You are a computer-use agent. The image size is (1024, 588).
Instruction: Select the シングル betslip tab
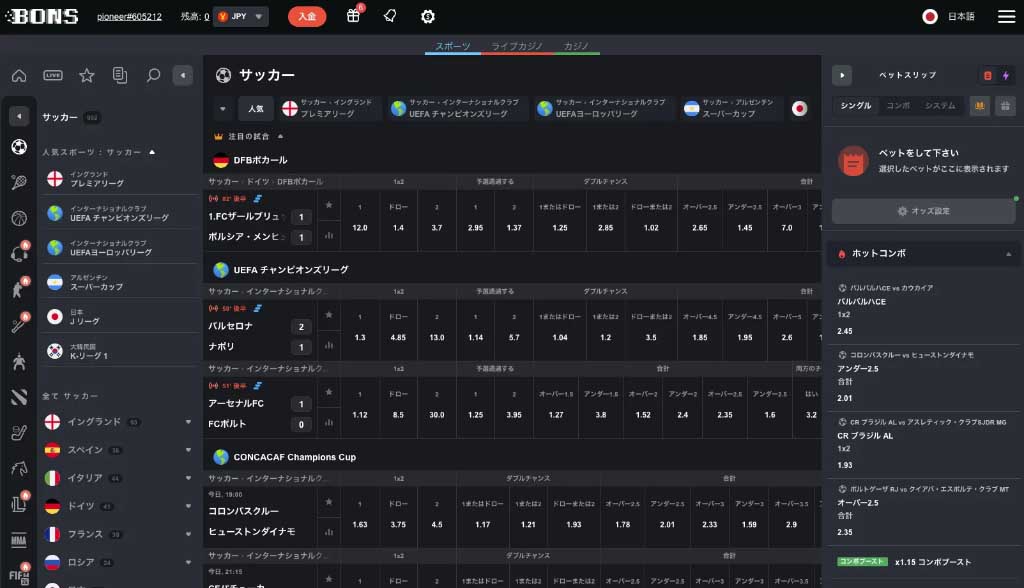856,106
